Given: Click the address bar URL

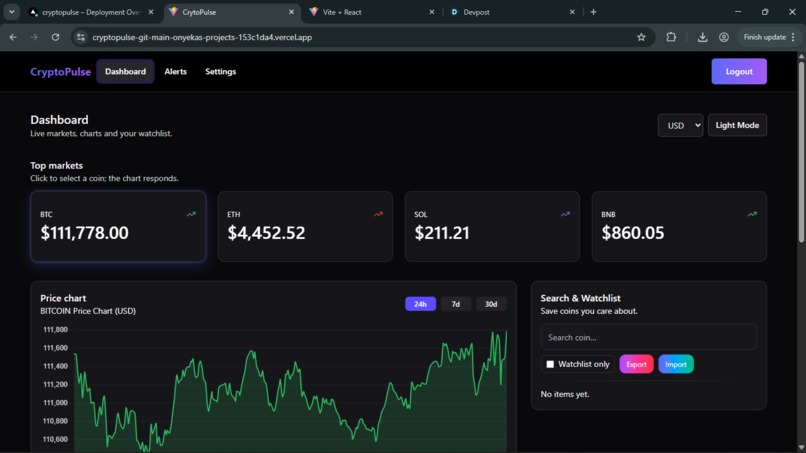Looking at the screenshot, I should pos(202,37).
